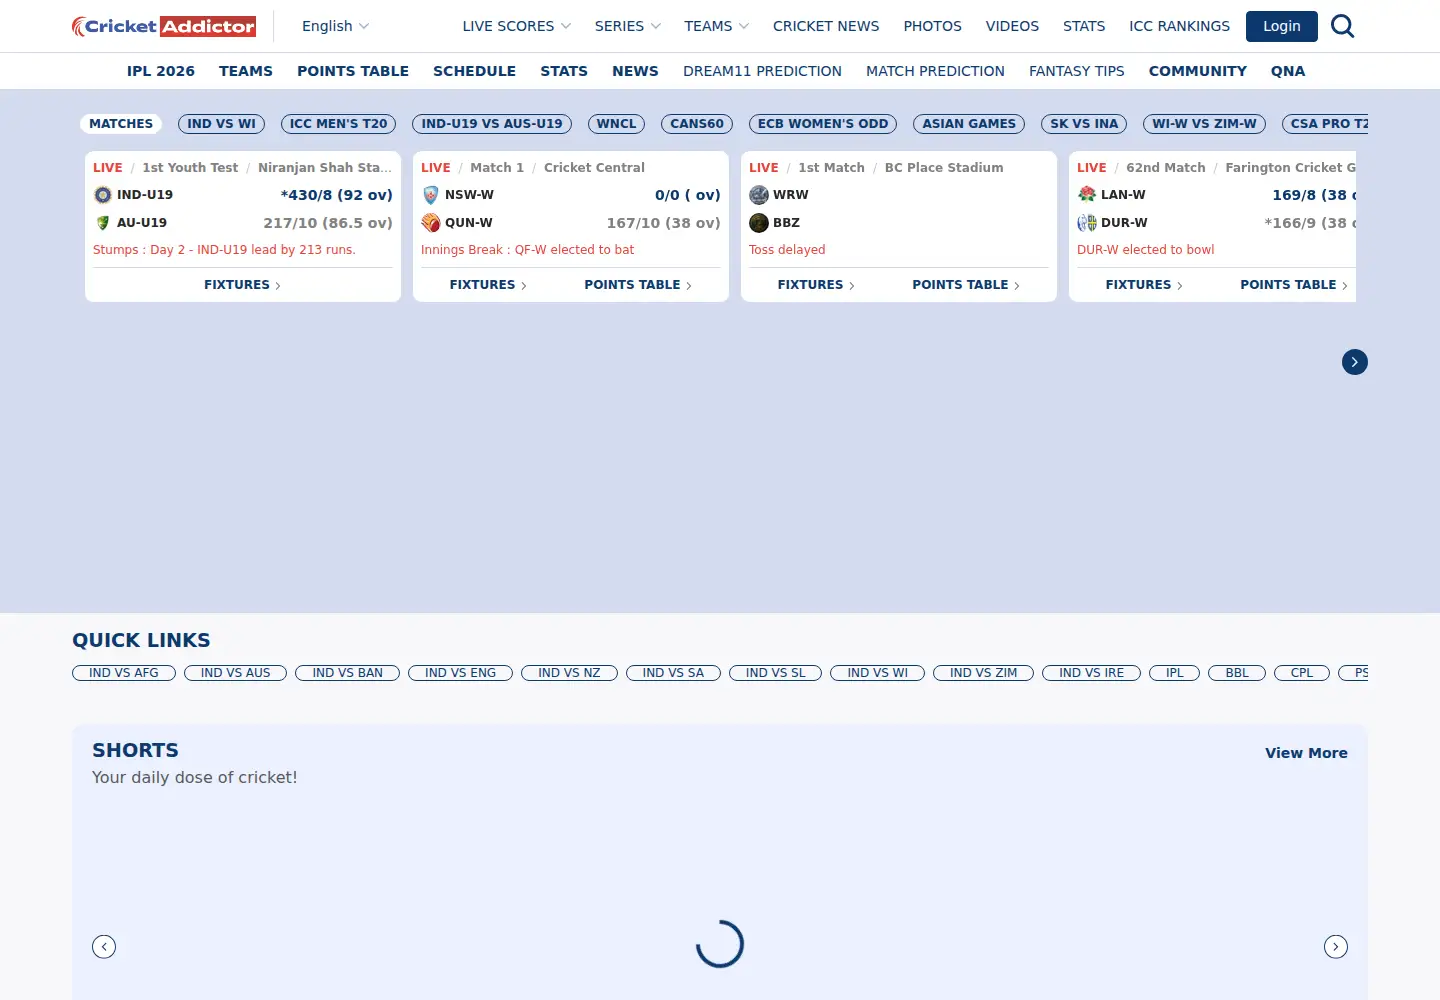Image resolution: width=1440 pixels, height=1000 pixels.
Task: Open ICC RANKINGS page
Action: pyautogui.click(x=1179, y=26)
